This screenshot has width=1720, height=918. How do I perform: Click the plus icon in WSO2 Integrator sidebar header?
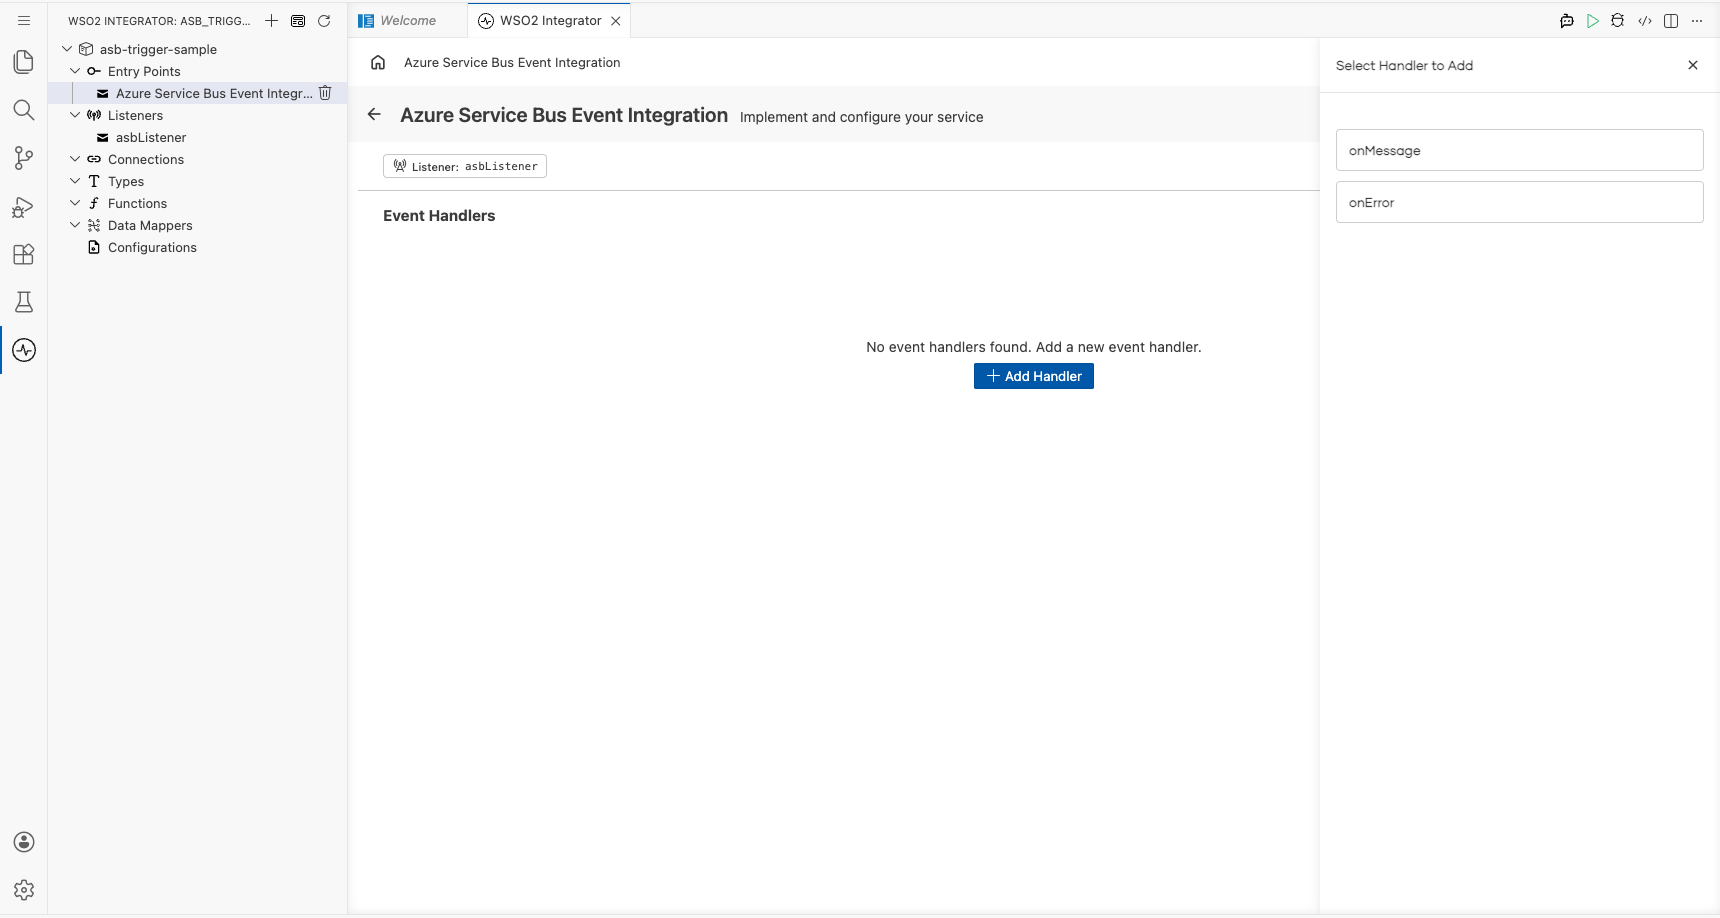271,20
